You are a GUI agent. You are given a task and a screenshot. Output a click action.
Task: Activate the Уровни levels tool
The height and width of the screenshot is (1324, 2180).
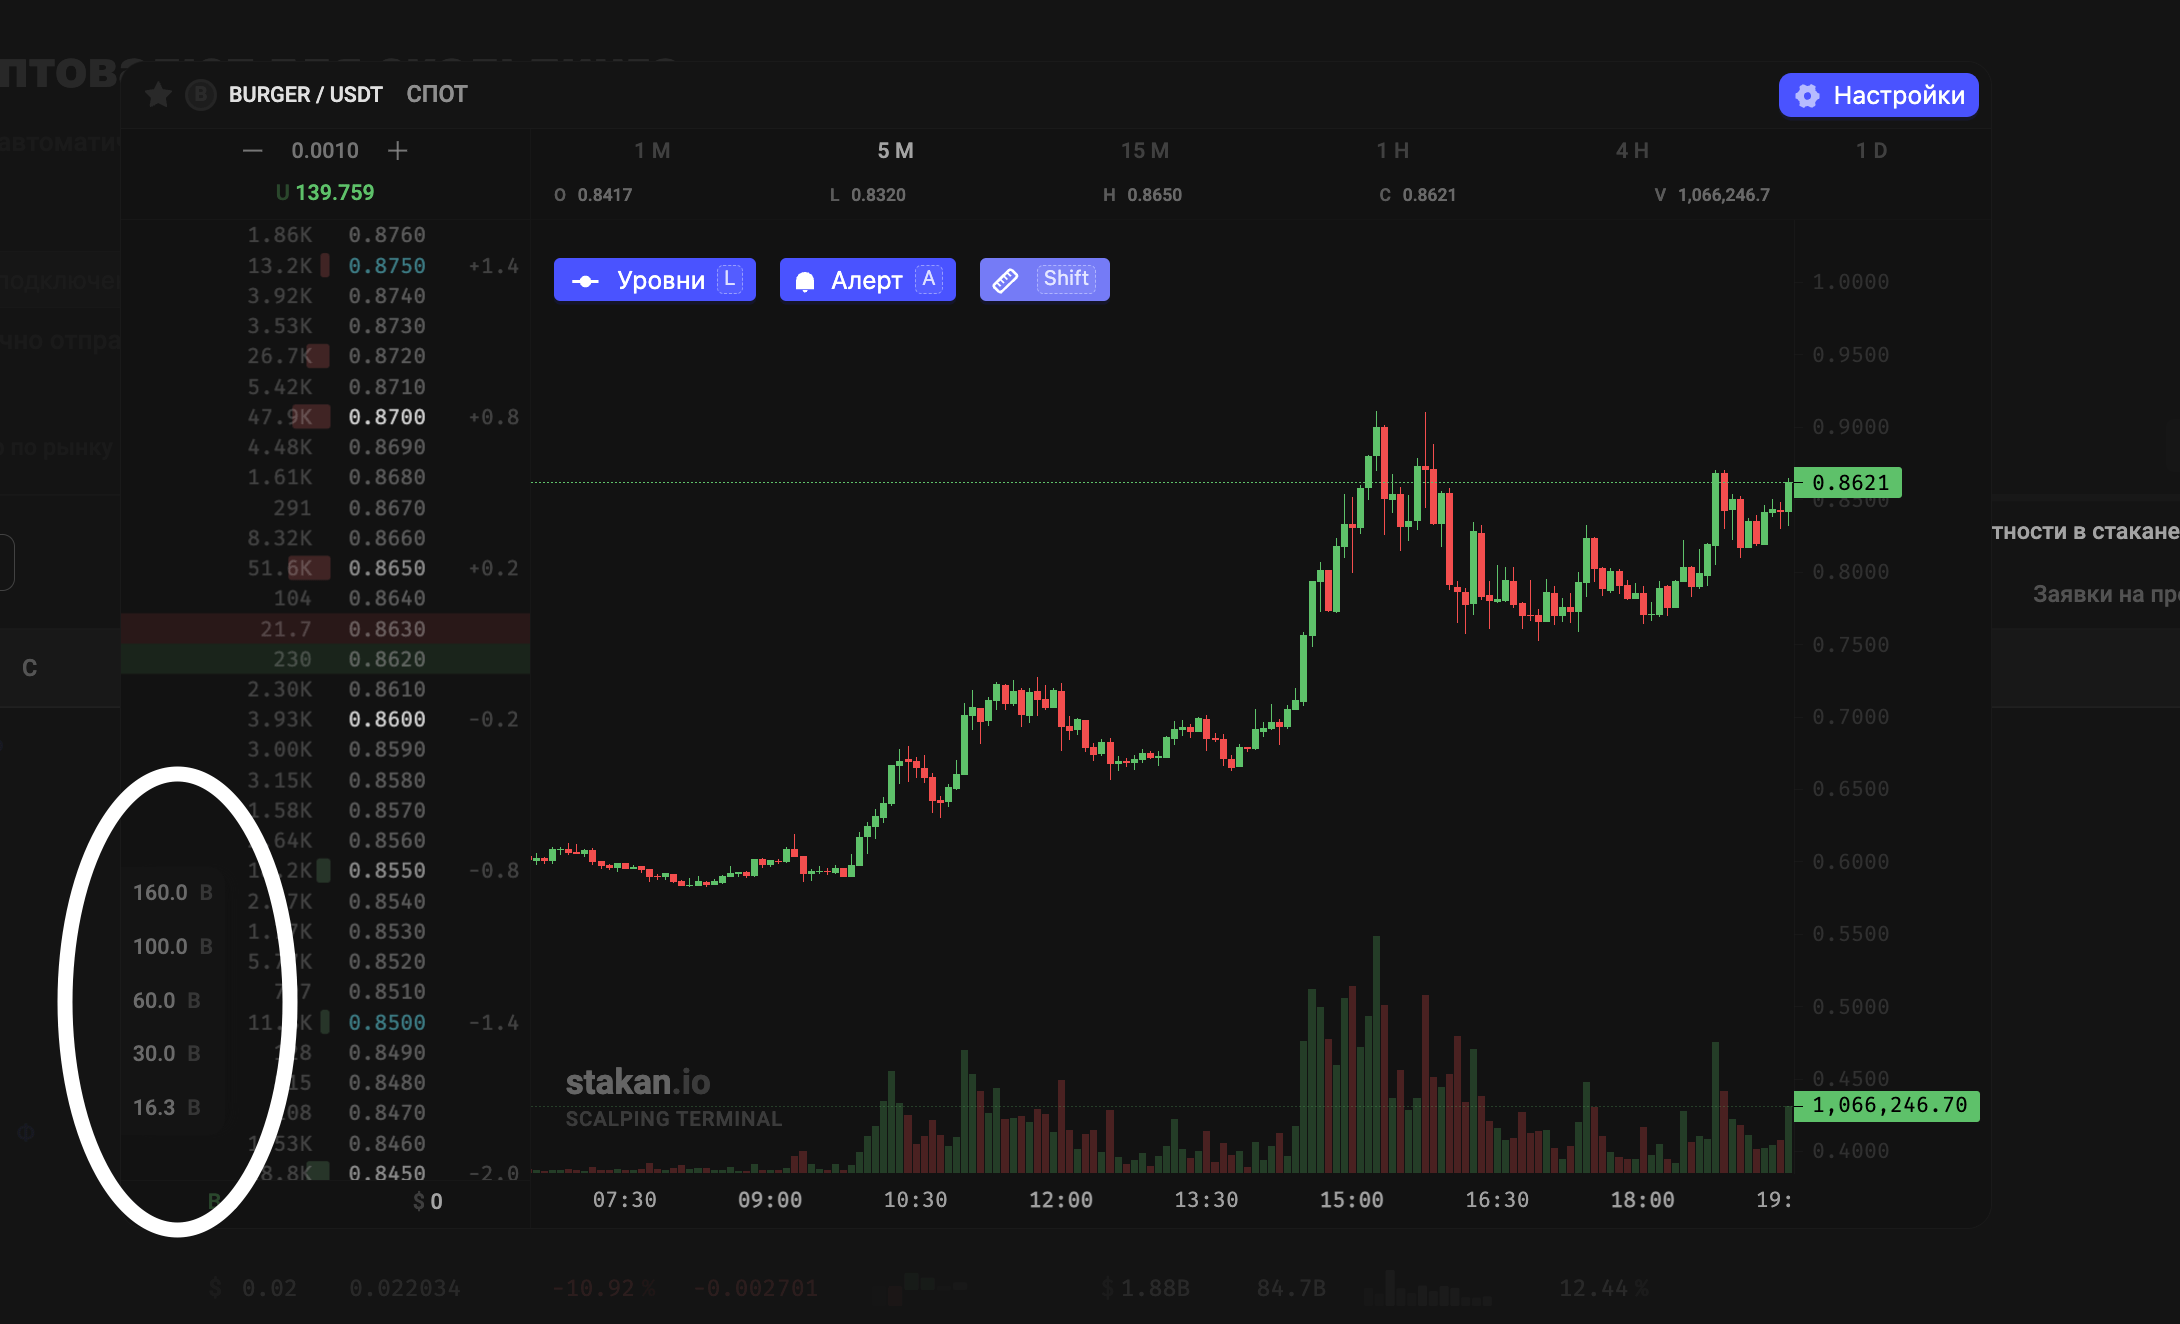(655, 280)
